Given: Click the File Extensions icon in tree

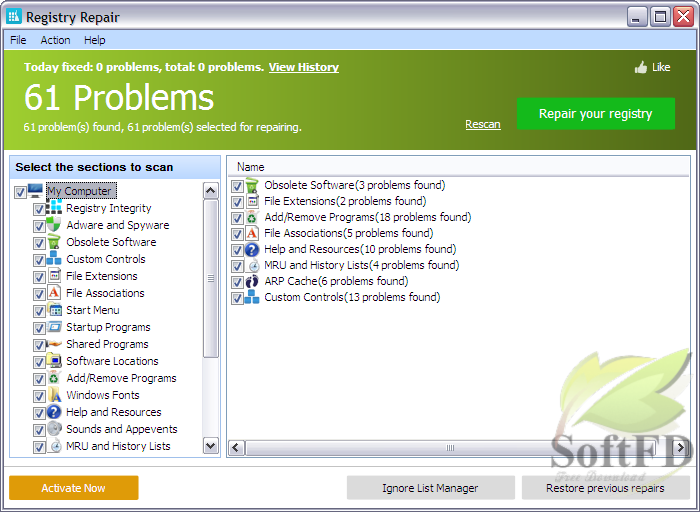Looking at the screenshot, I should point(54,275).
